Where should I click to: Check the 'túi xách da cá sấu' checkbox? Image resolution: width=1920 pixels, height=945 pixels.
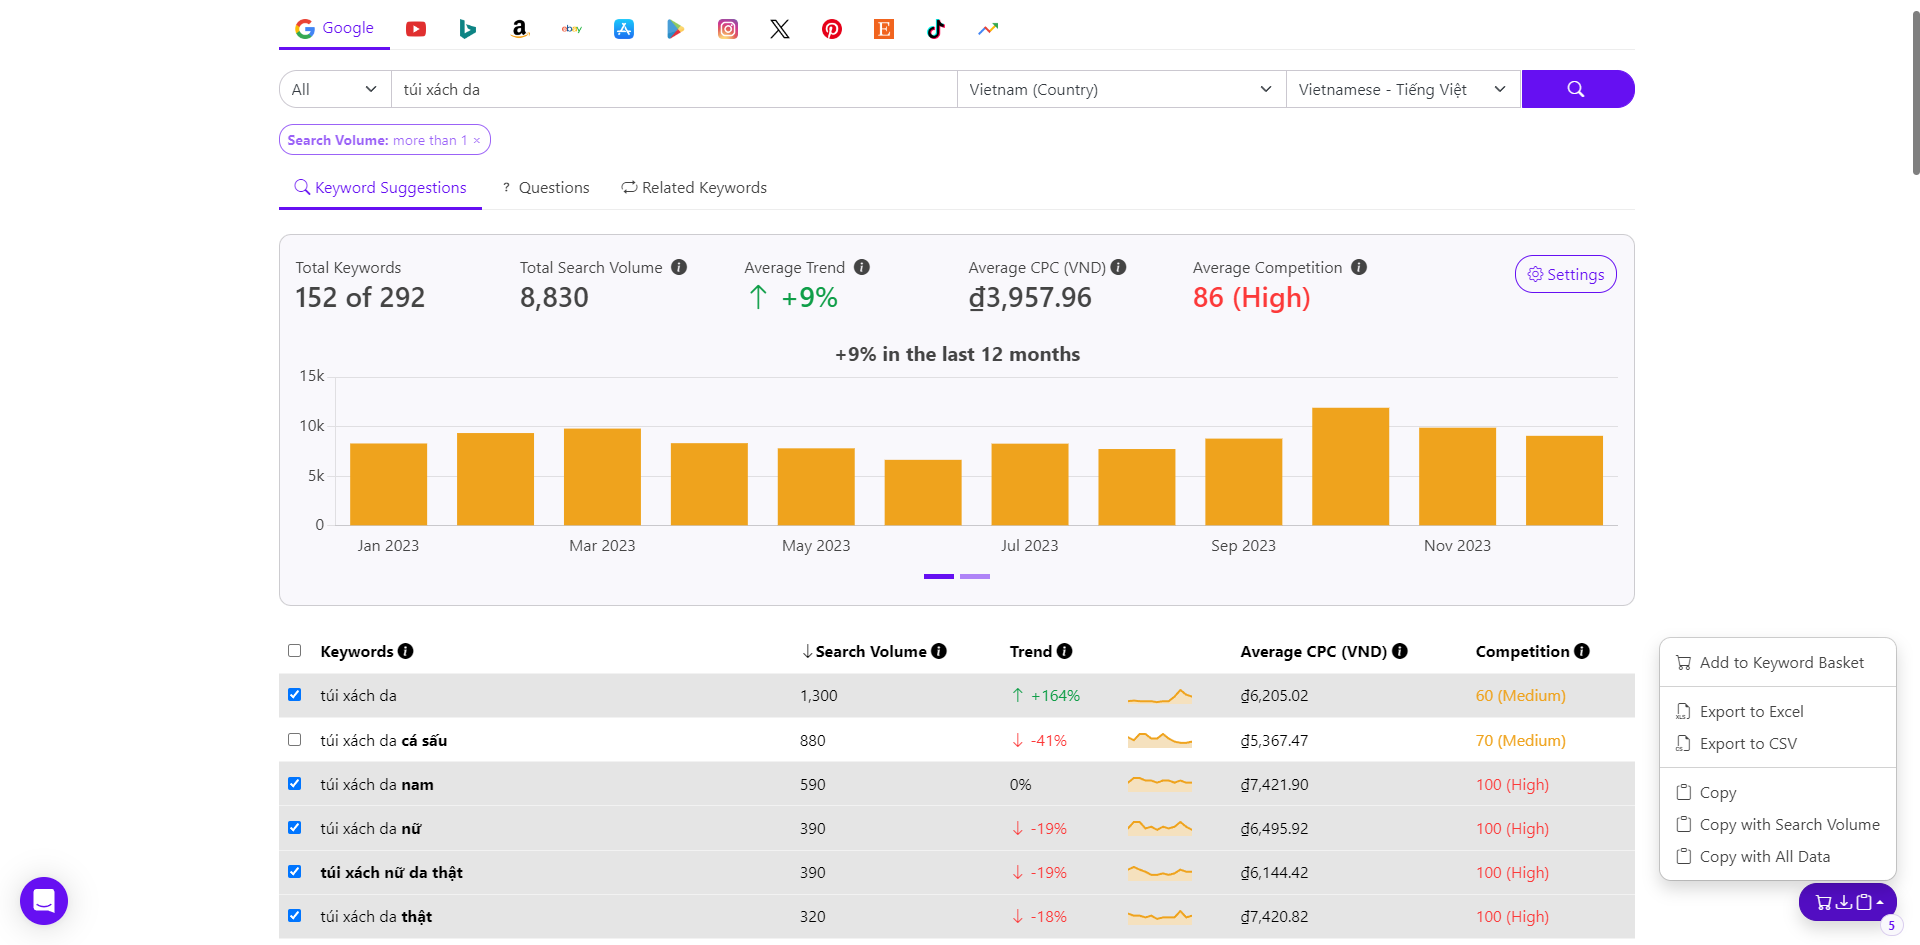click(294, 740)
